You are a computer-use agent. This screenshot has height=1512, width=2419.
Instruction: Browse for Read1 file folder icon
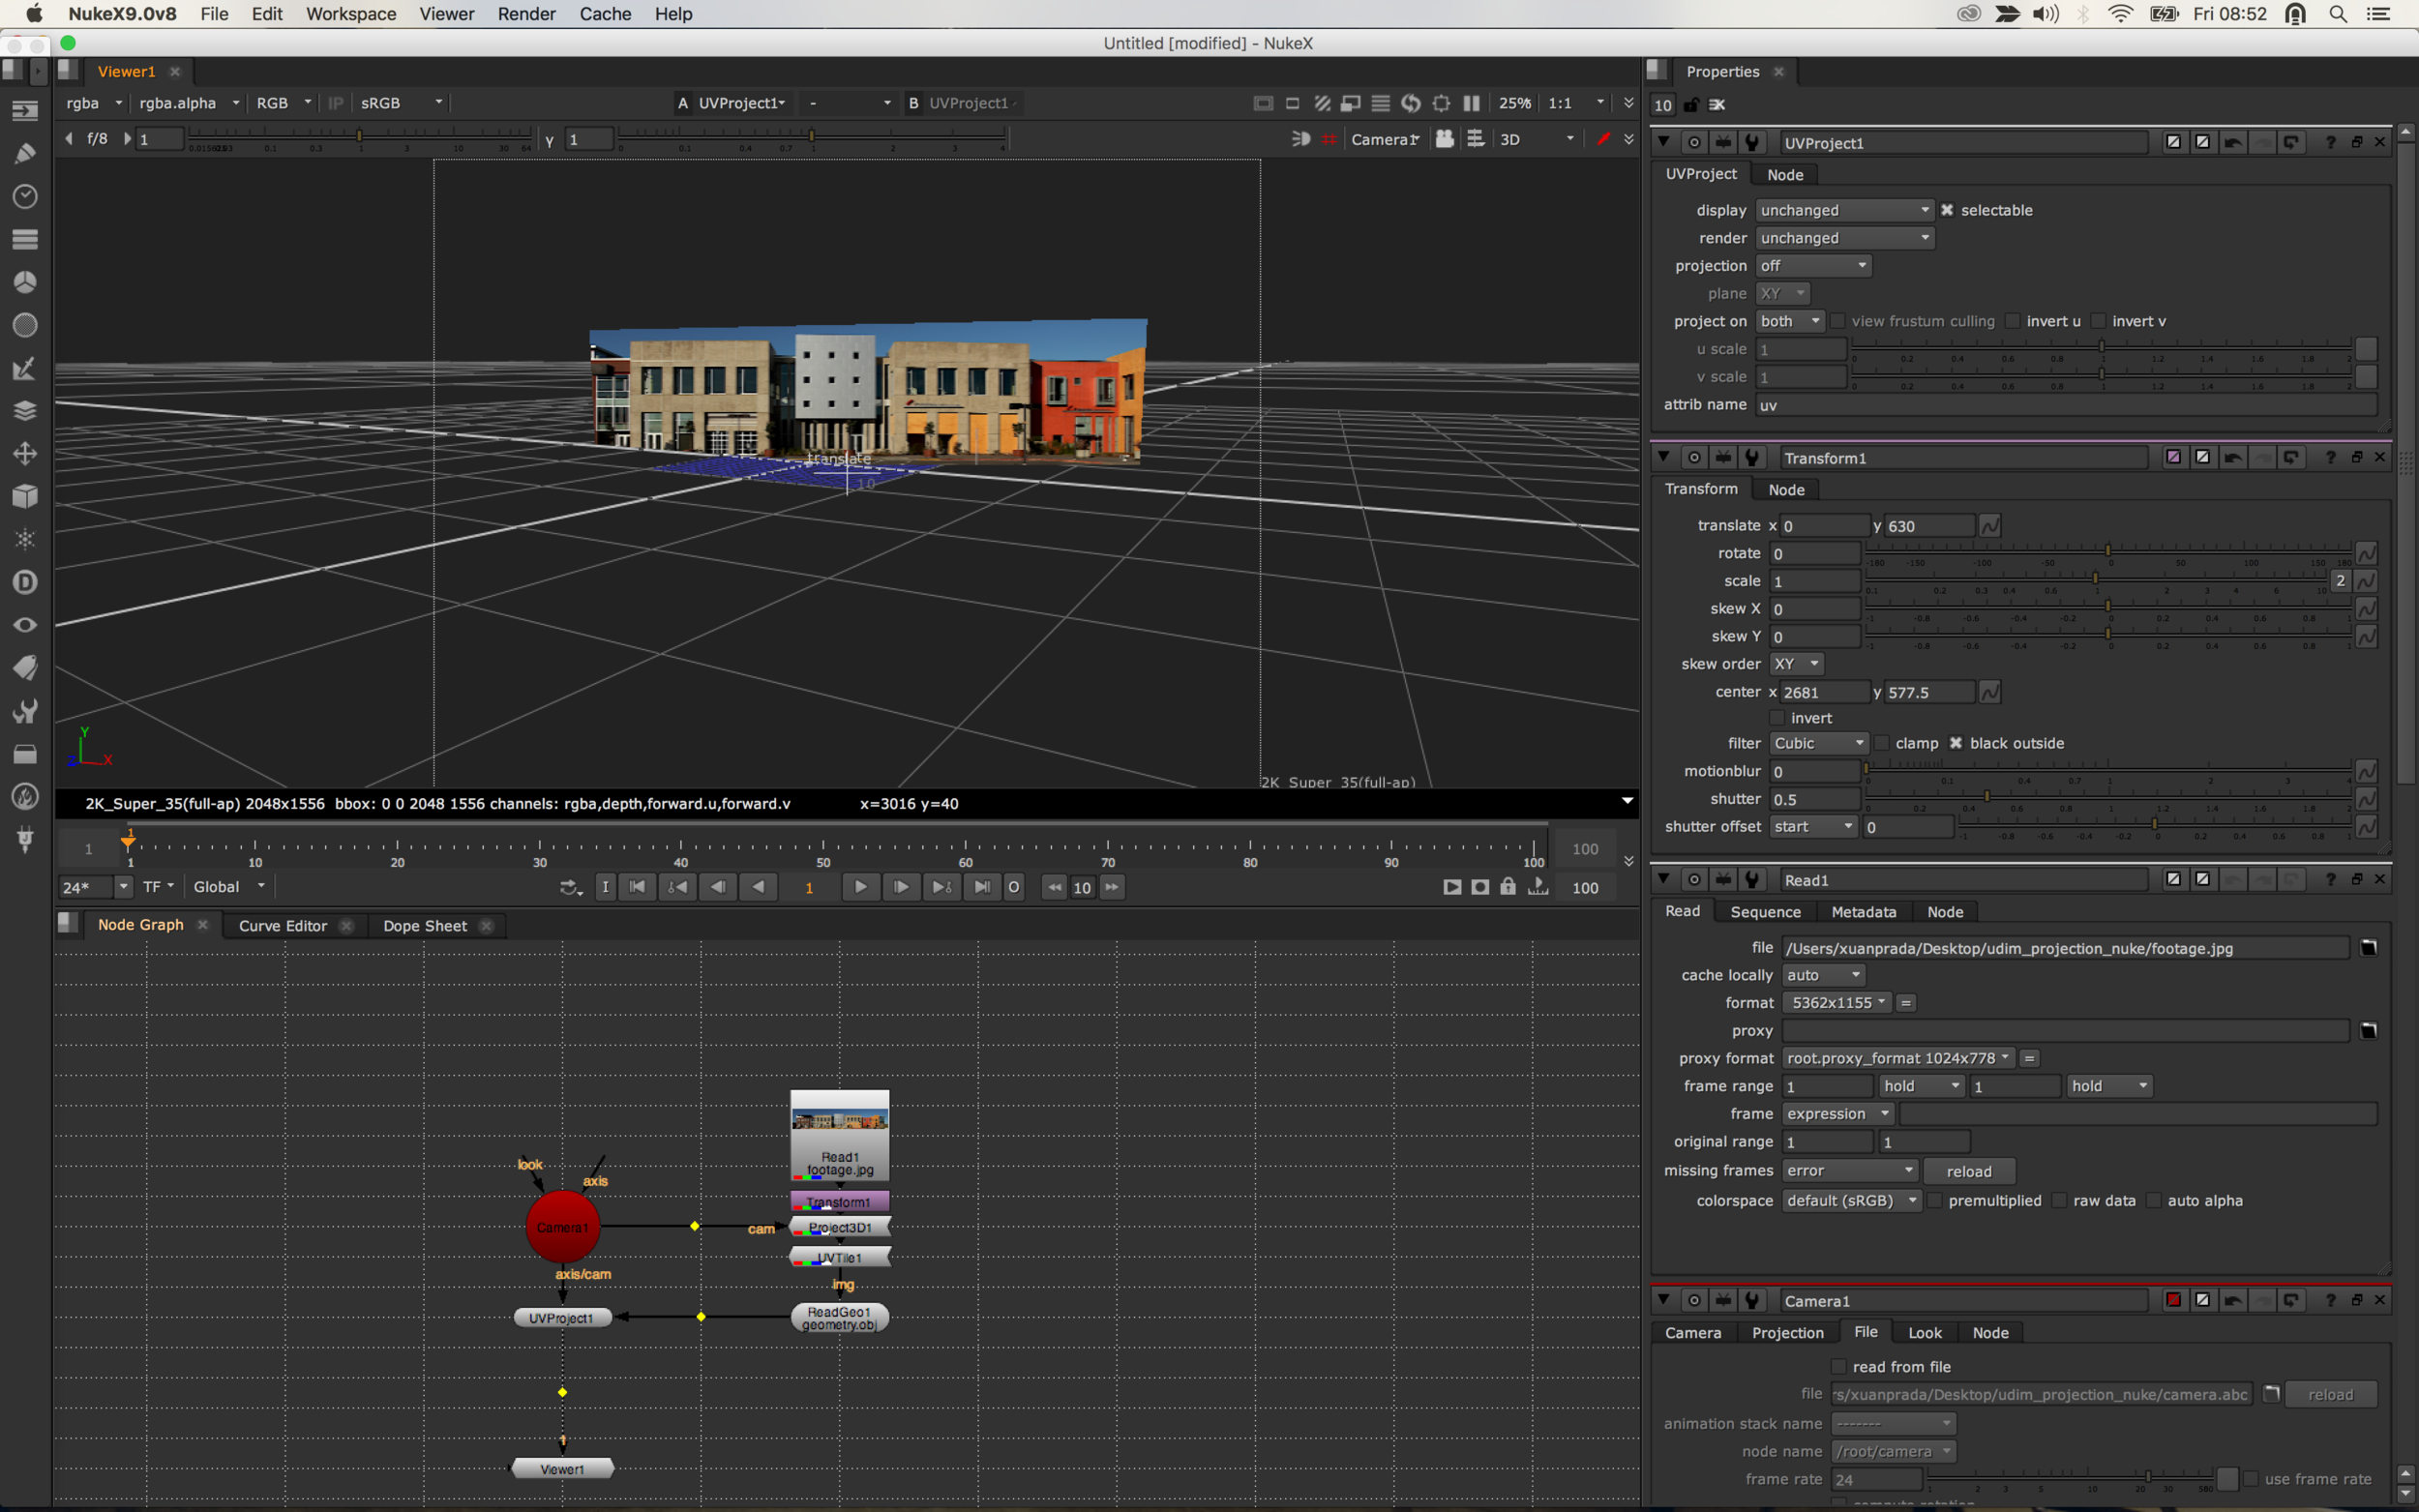tap(2368, 948)
